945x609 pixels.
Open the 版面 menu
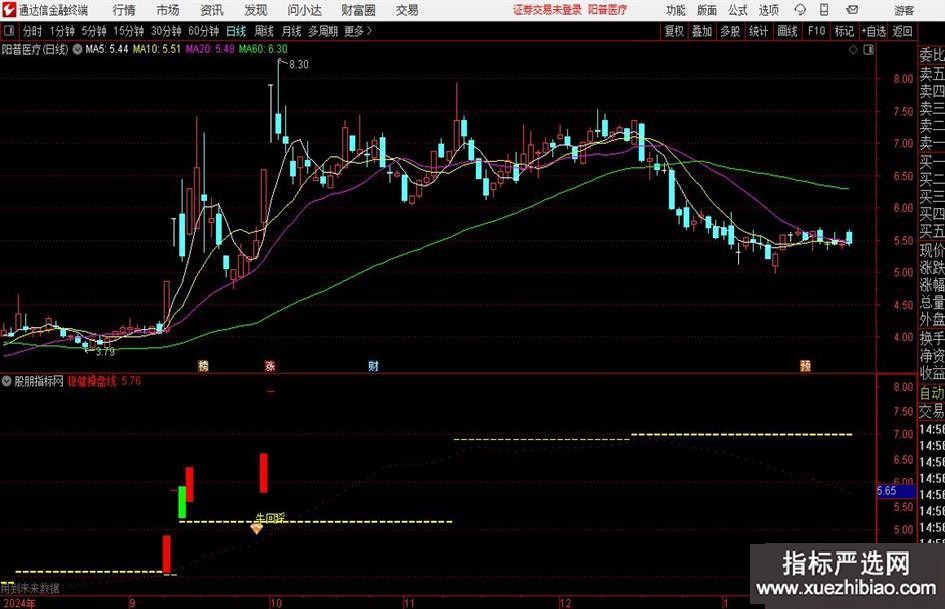[707, 10]
